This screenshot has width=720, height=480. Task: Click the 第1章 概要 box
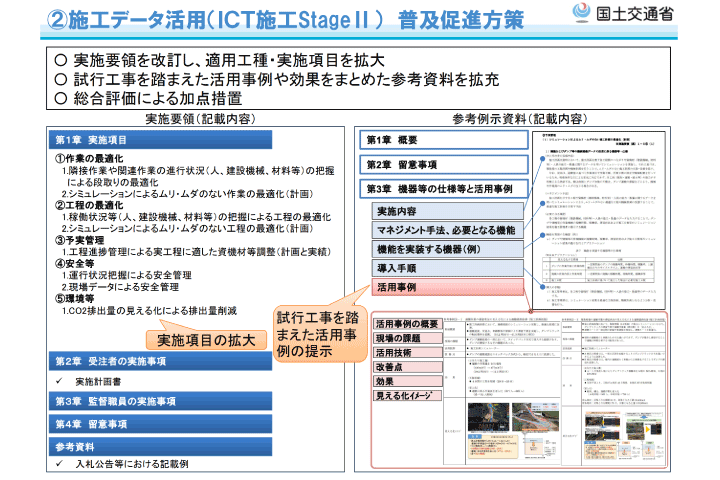tap(444, 140)
